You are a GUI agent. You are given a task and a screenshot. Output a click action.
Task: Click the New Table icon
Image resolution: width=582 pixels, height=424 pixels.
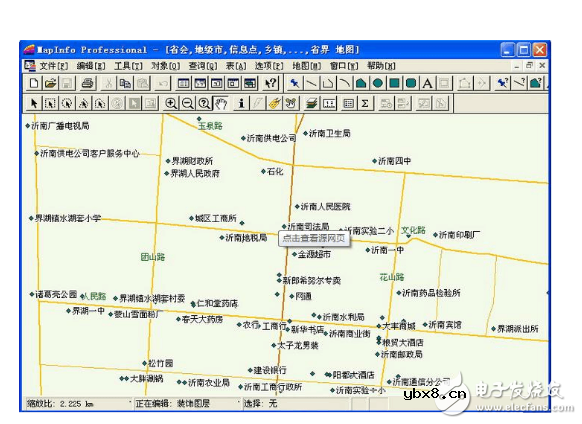(34, 83)
